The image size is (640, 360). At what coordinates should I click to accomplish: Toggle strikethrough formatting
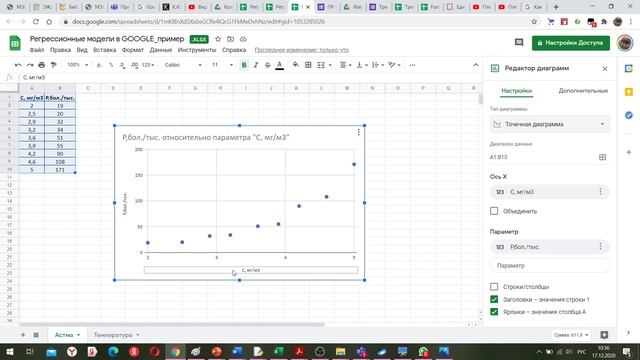268,65
